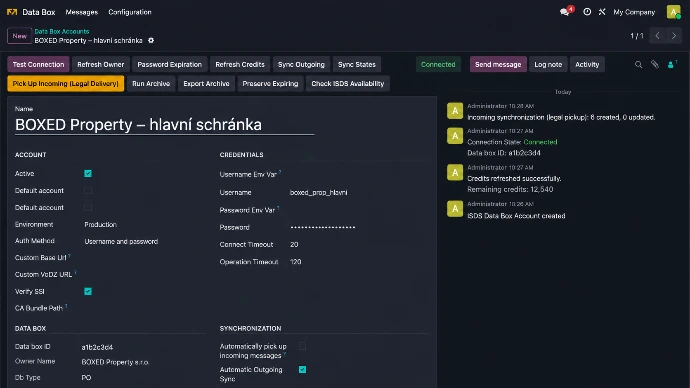Click Username Env Var field
This screenshot has width=690, height=388.
(x=358, y=174)
